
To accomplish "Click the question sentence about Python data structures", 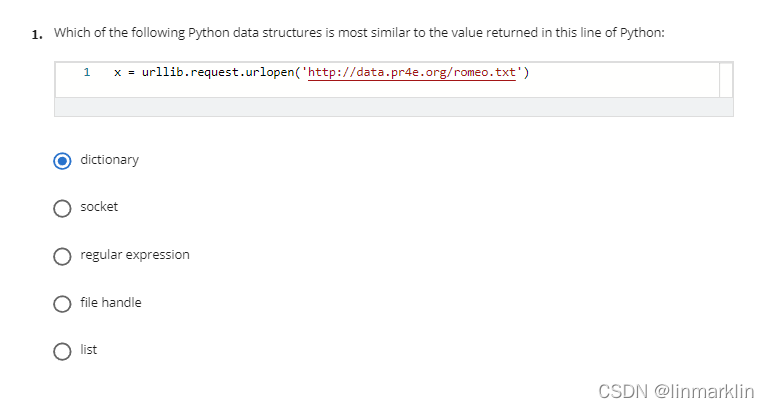I will [x=359, y=33].
